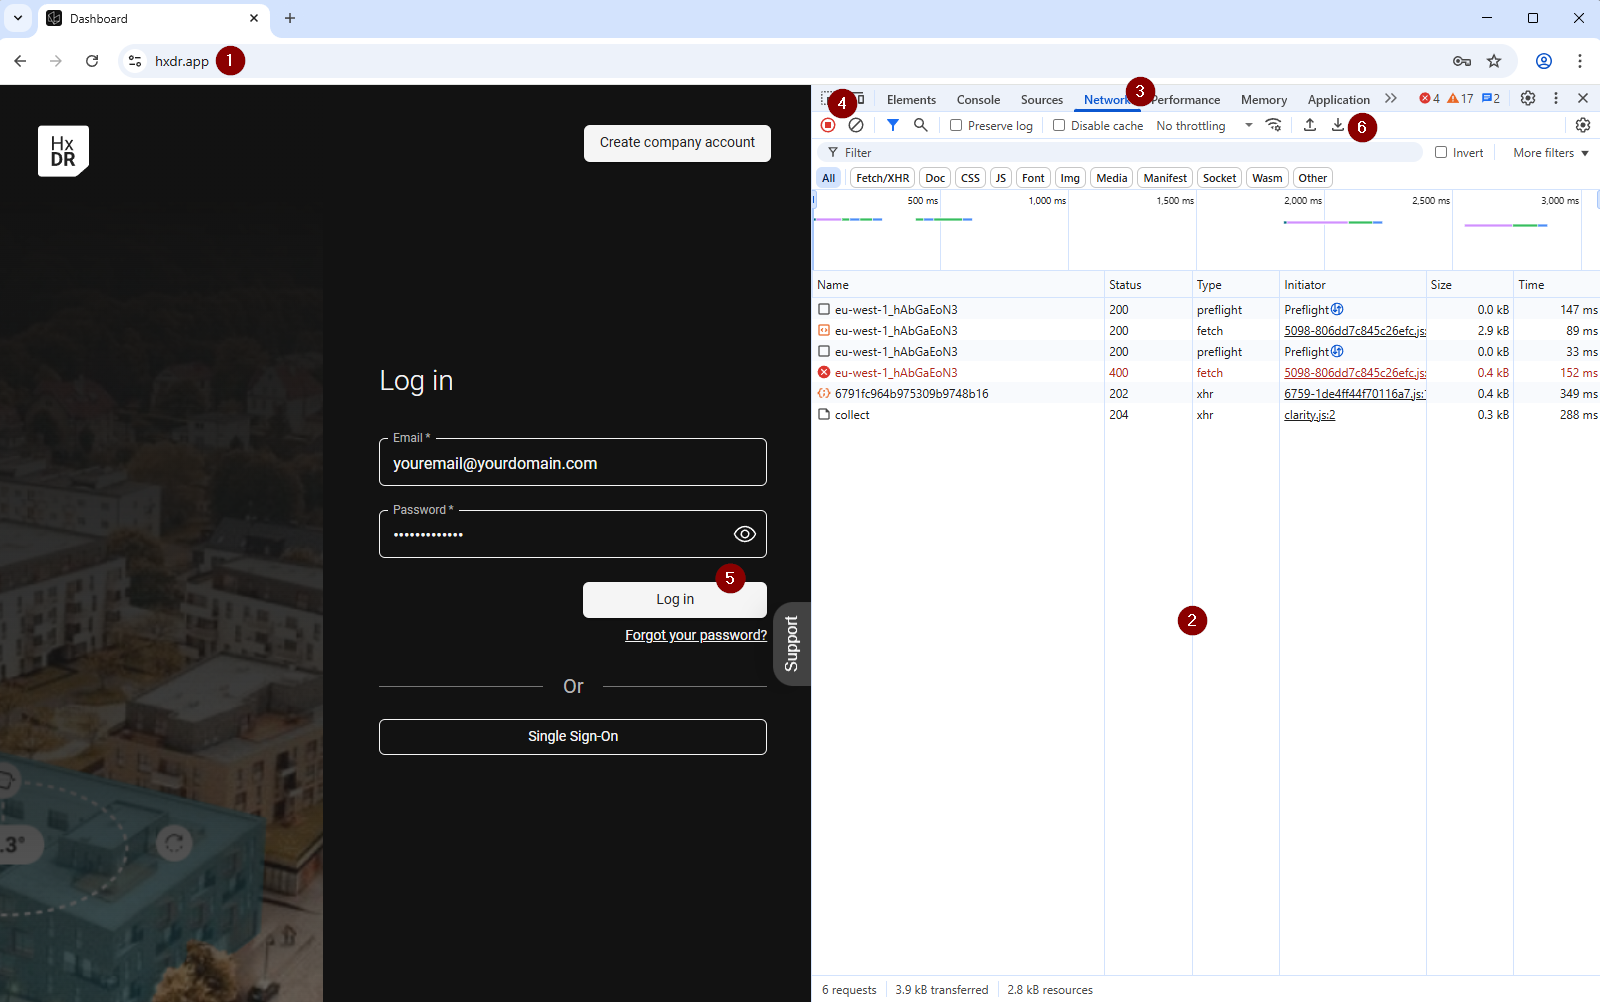Image resolution: width=1600 pixels, height=1002 pixels.
Task: Switch to the Console tab
Action: tap(977, 99)
